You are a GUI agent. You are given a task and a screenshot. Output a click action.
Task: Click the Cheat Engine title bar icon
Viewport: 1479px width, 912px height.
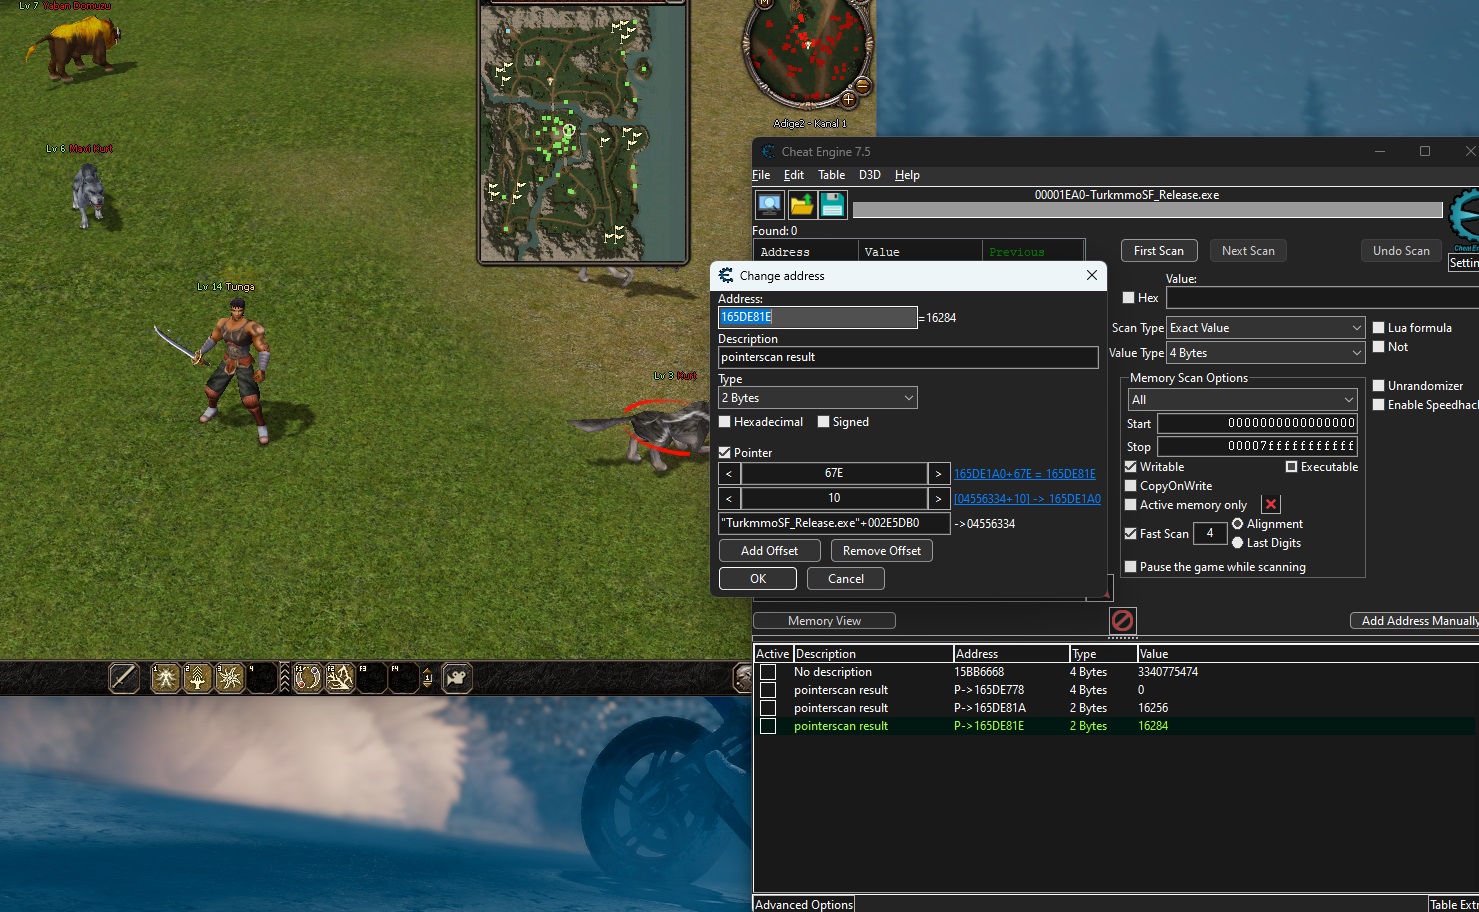(x=768, y=152)
